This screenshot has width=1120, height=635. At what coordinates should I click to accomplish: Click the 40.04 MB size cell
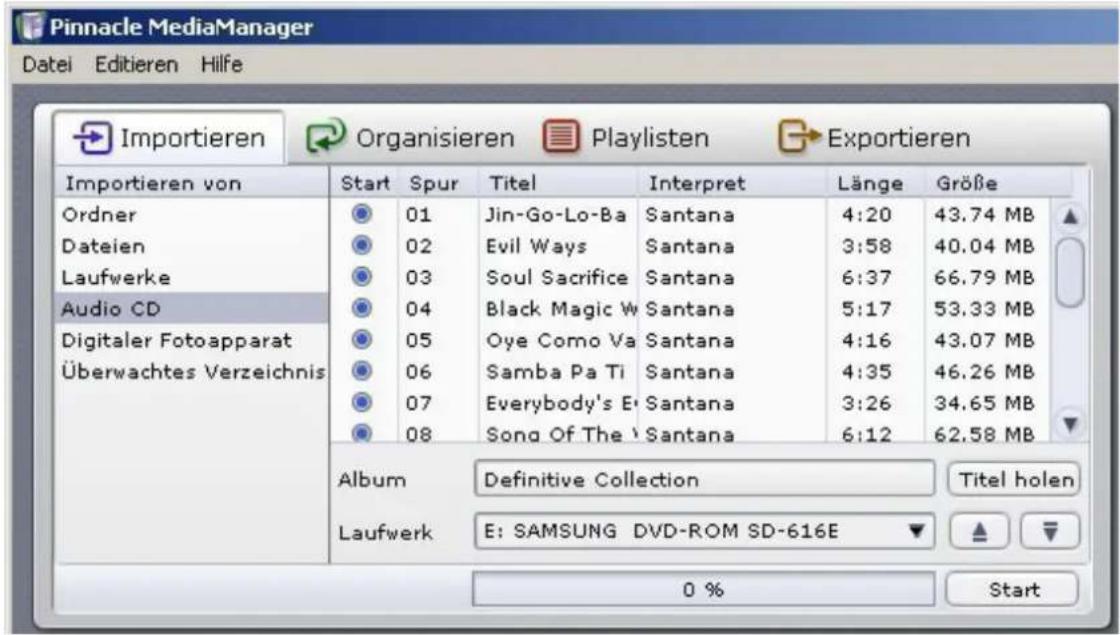pos(984,246)
